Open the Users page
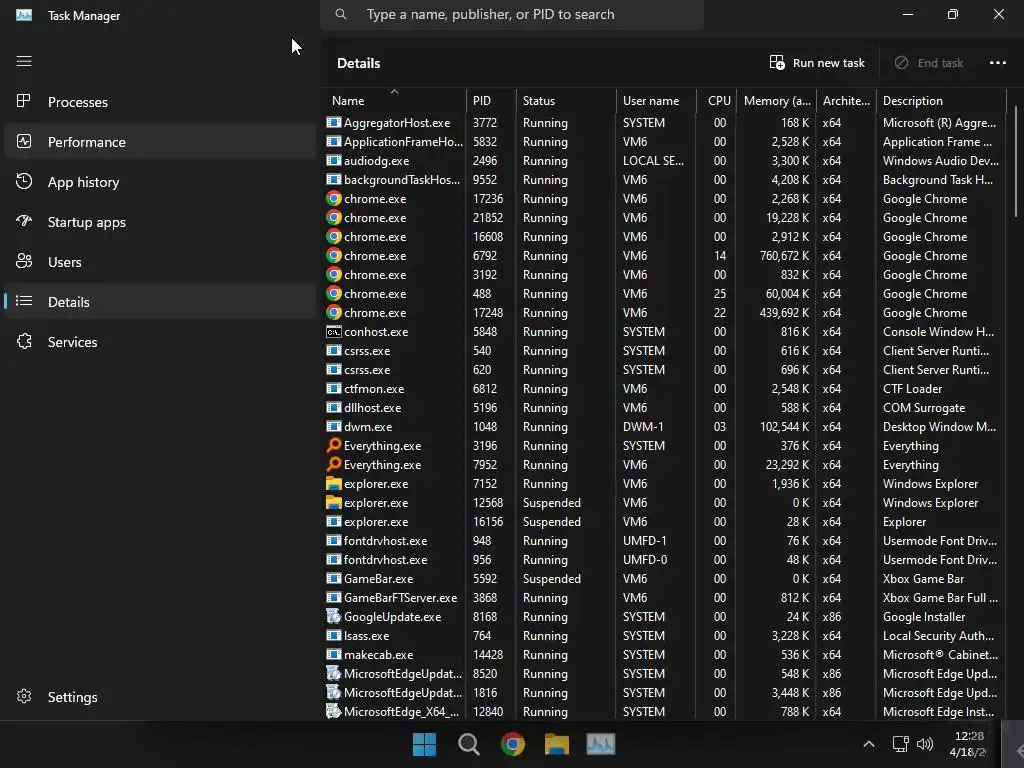1024x768 pixels. (x=160, y=261)
